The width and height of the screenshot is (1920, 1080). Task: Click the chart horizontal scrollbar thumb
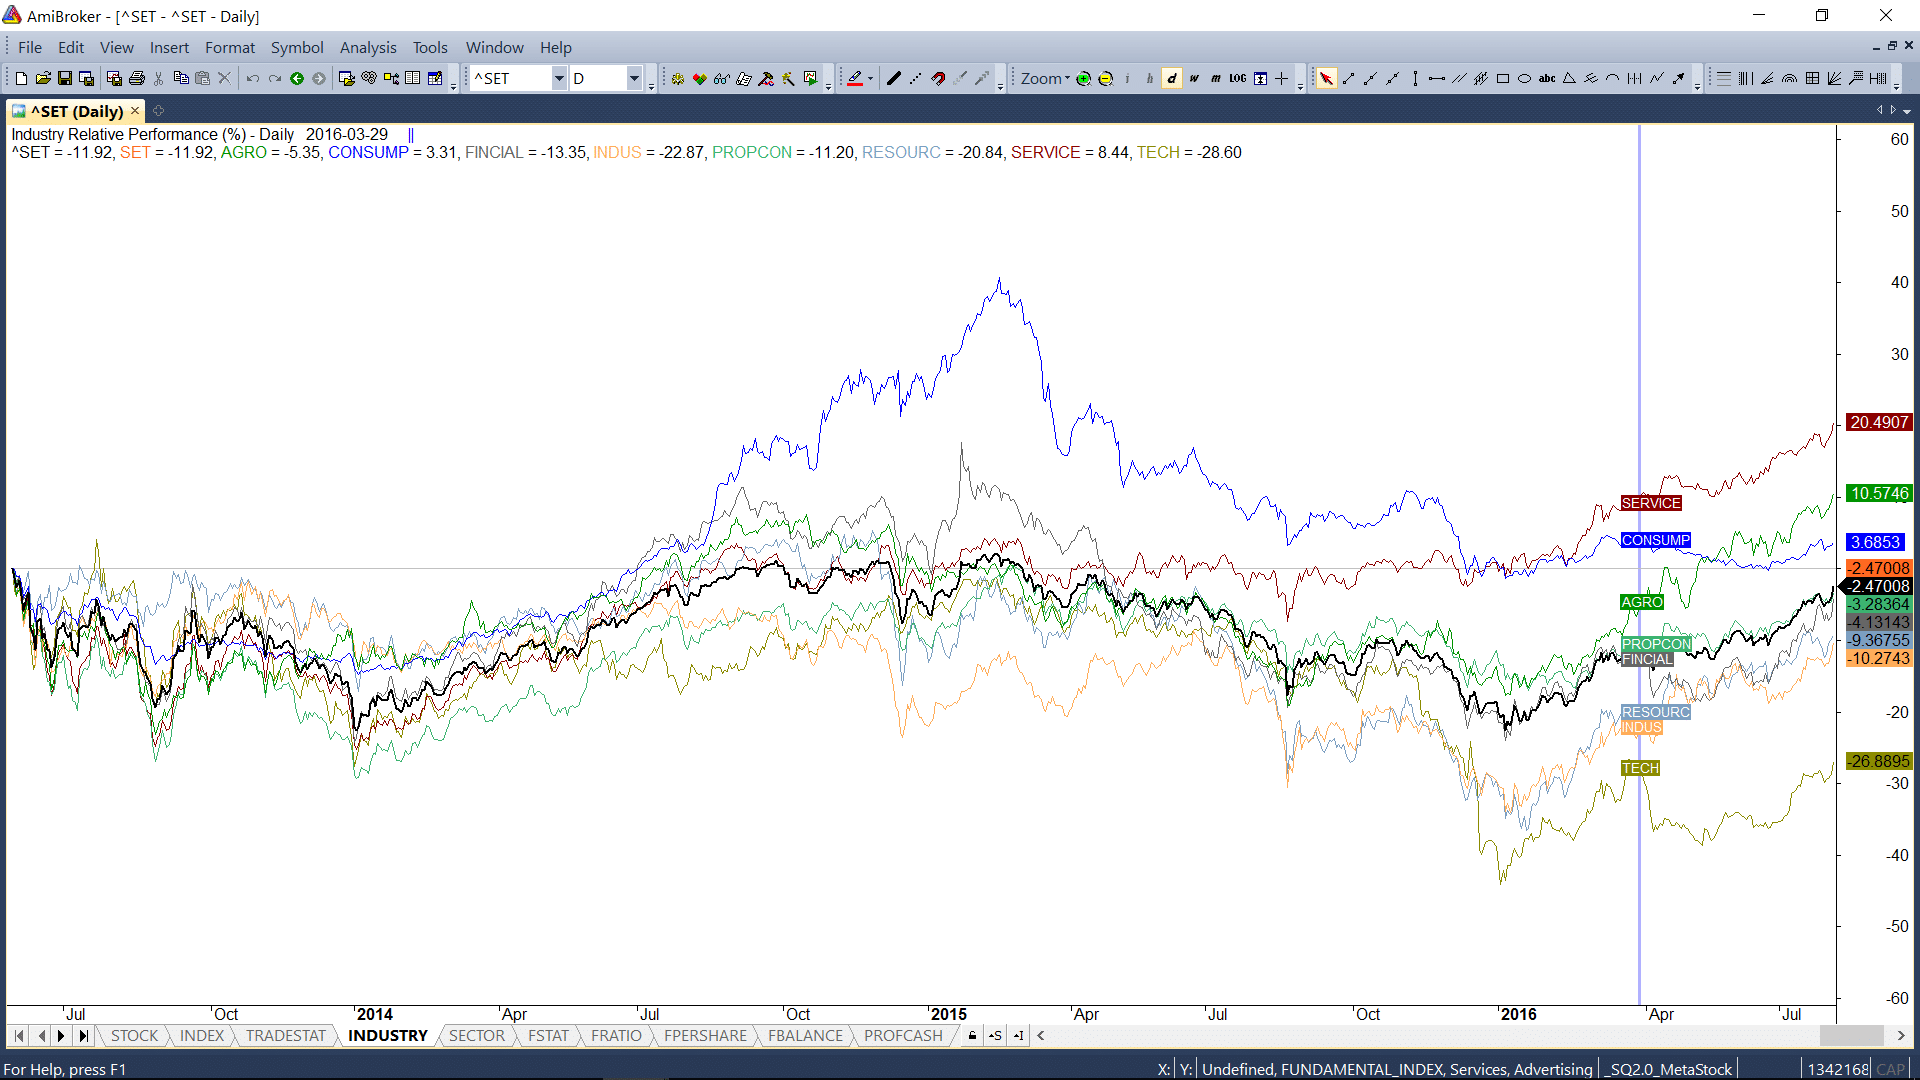1851,1035
